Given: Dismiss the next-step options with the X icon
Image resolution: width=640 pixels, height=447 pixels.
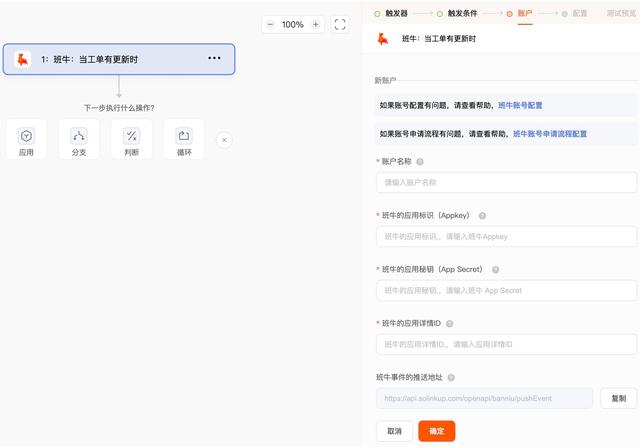Looking at the screenshot, I should click(224, 140).
